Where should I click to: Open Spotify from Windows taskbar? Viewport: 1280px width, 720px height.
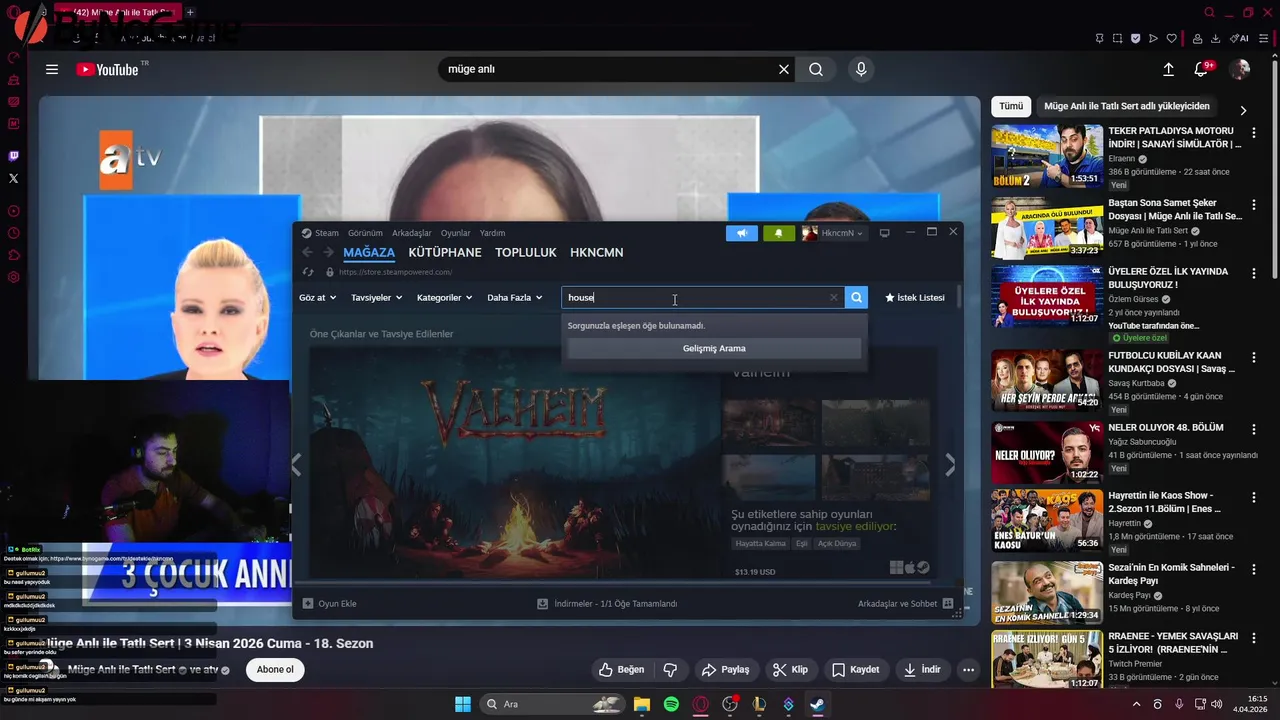[x=671, y=705]
